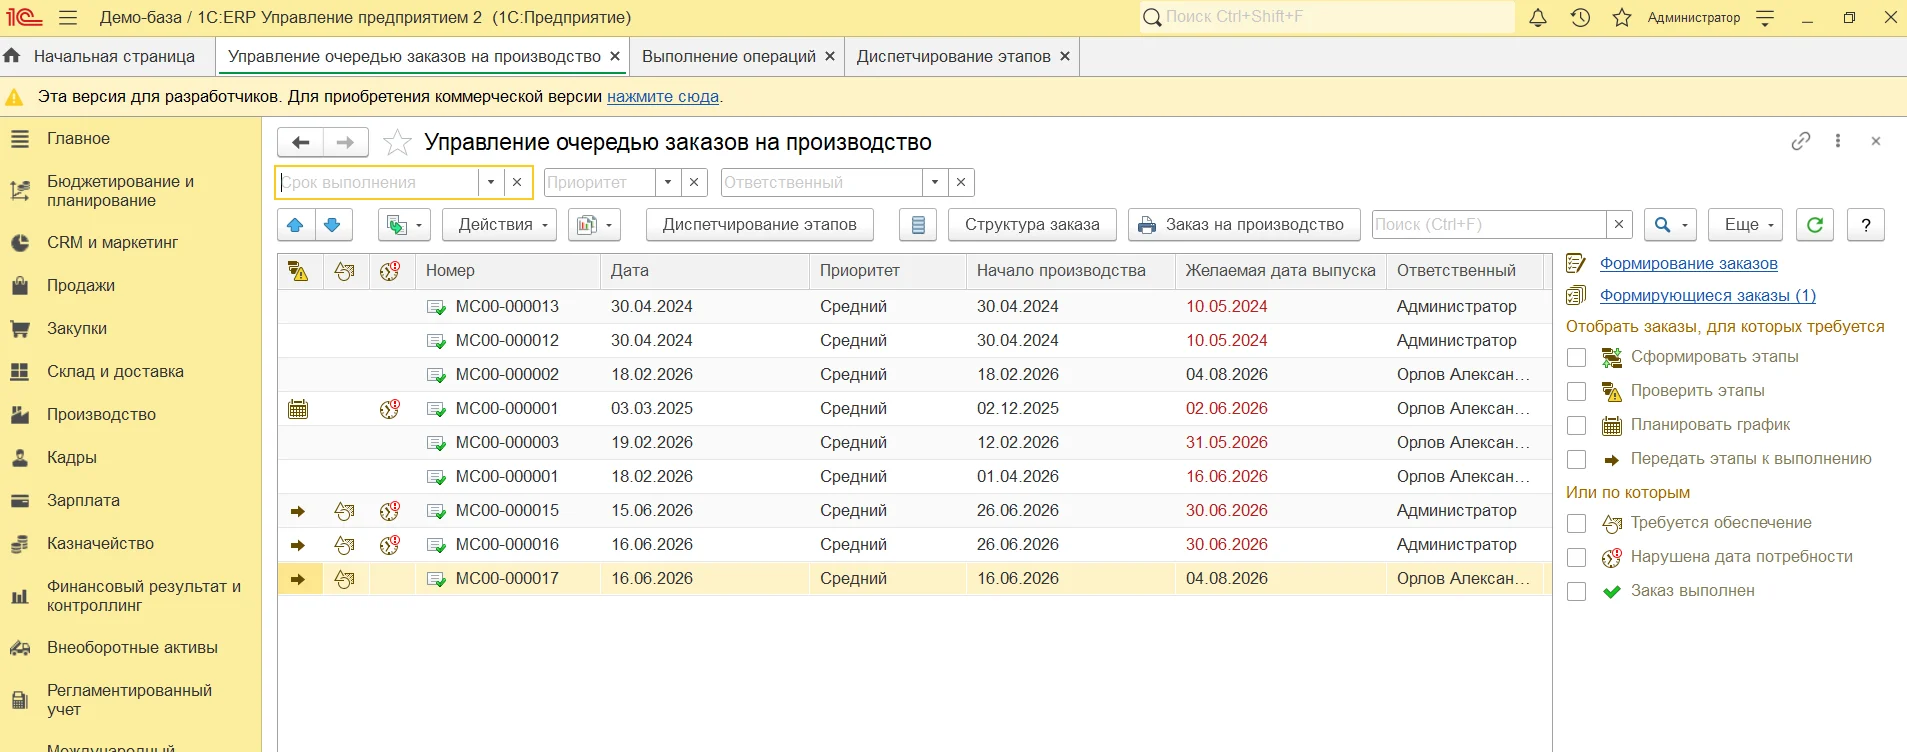Open the Производство sidebar section
This screenshot has height=752, width=1907.
[101, 414]
